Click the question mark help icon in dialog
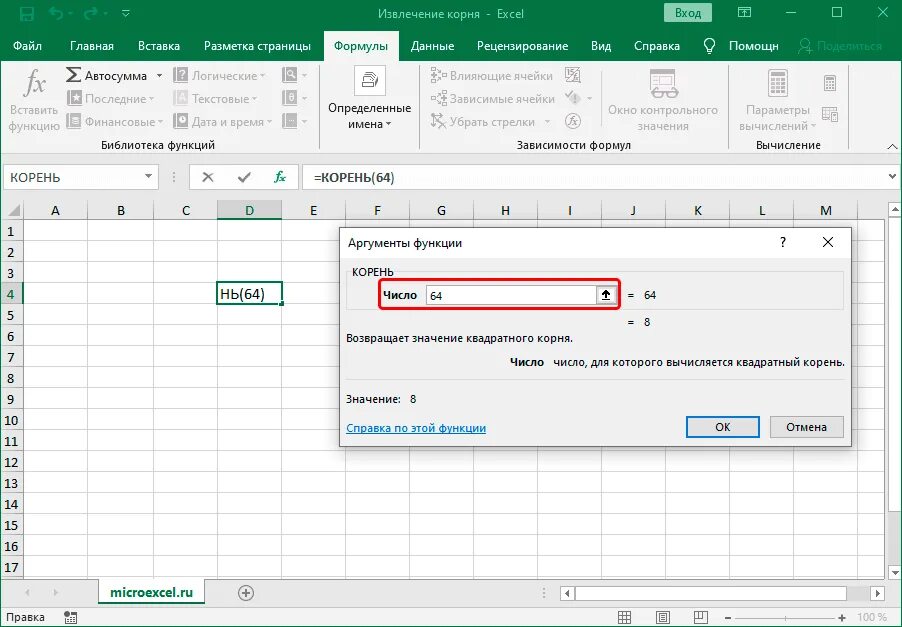 point(782,242)
